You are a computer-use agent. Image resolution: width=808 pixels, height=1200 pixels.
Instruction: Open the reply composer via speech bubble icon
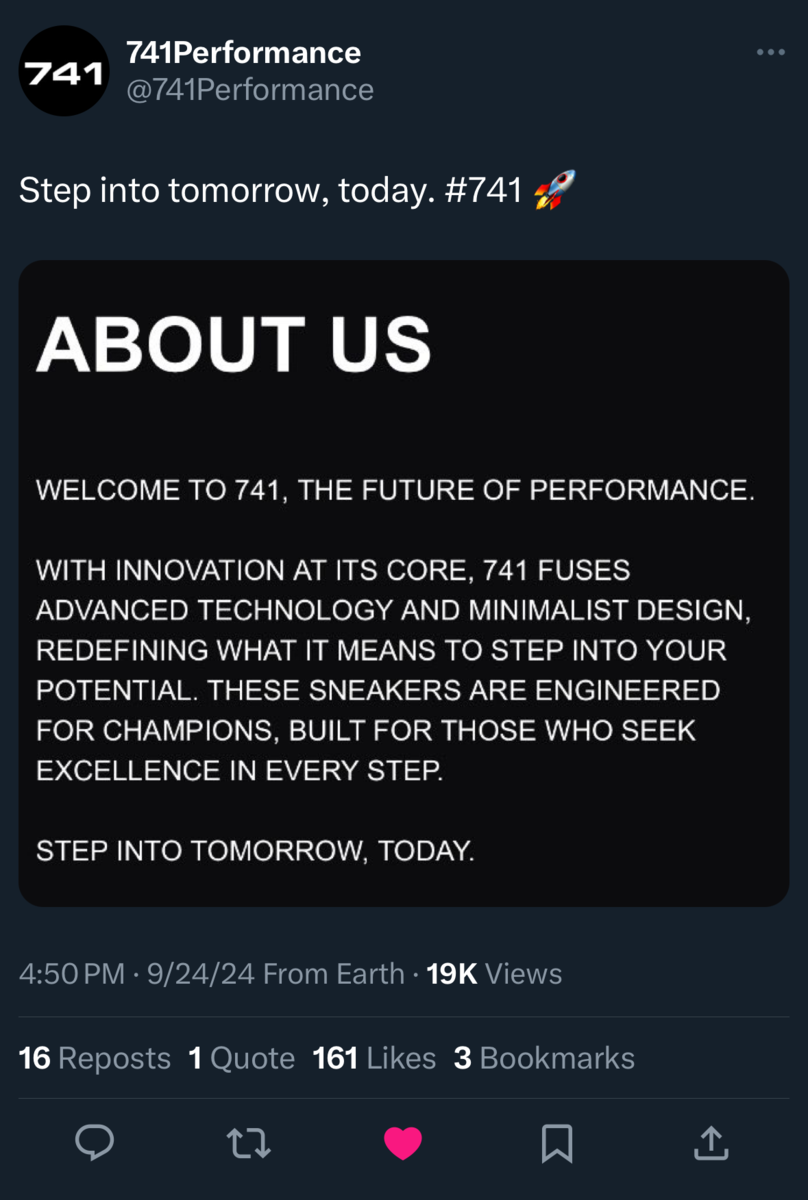point(95,1143)
